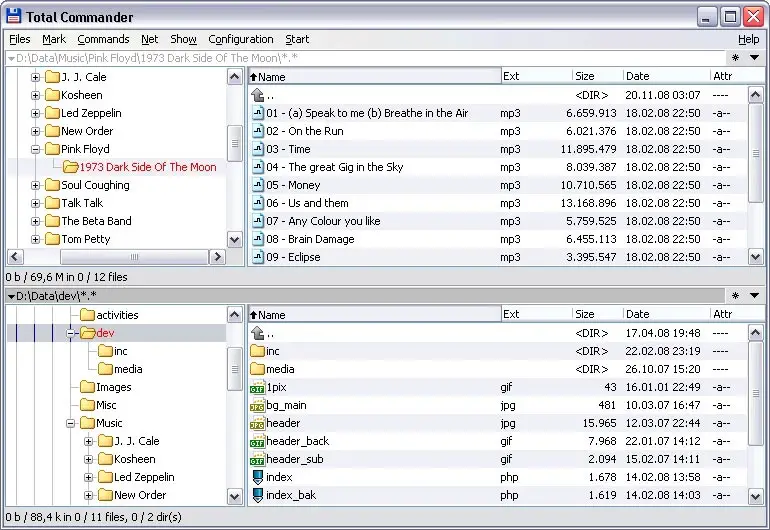Viewport: 770px width, 530px height.
Task: Collapse the Pink Floyd tree node
Action: pos(36,149)
